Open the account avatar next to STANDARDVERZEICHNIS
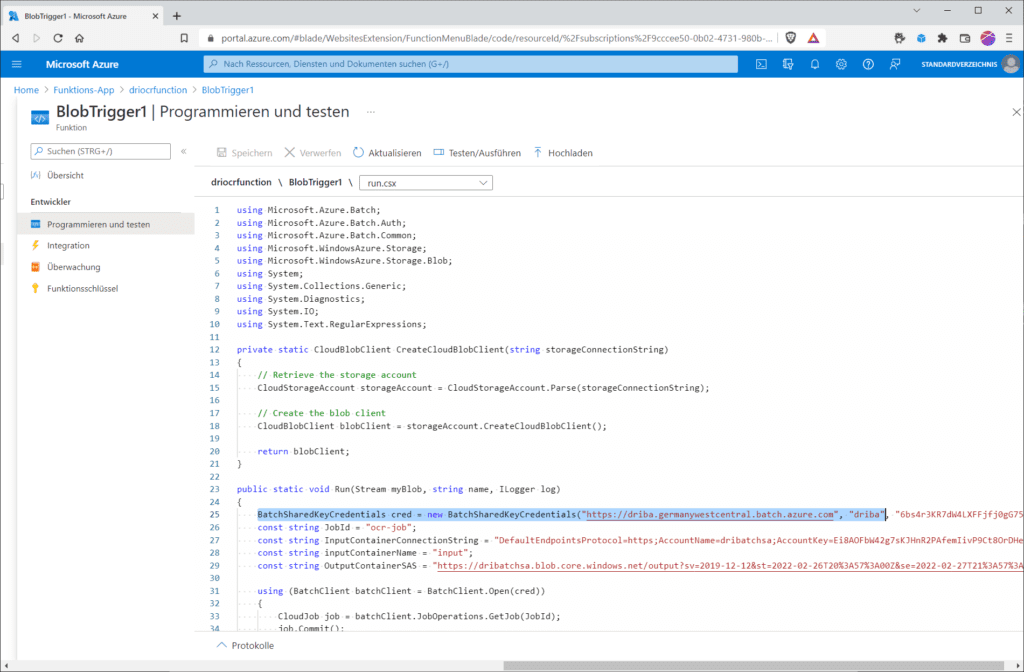The width and height of the screenshot is (1024, 672). 1011,64
